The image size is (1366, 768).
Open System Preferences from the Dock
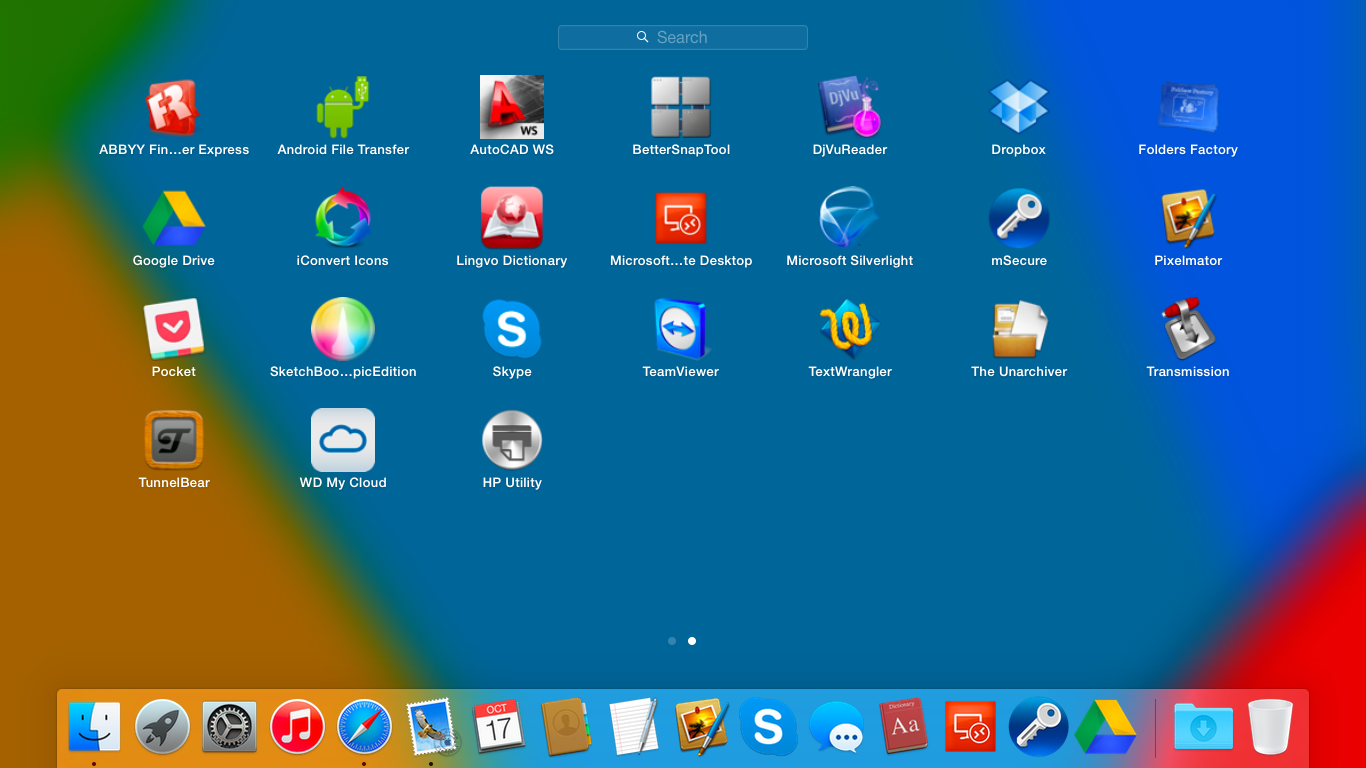[x=229, y=726]
